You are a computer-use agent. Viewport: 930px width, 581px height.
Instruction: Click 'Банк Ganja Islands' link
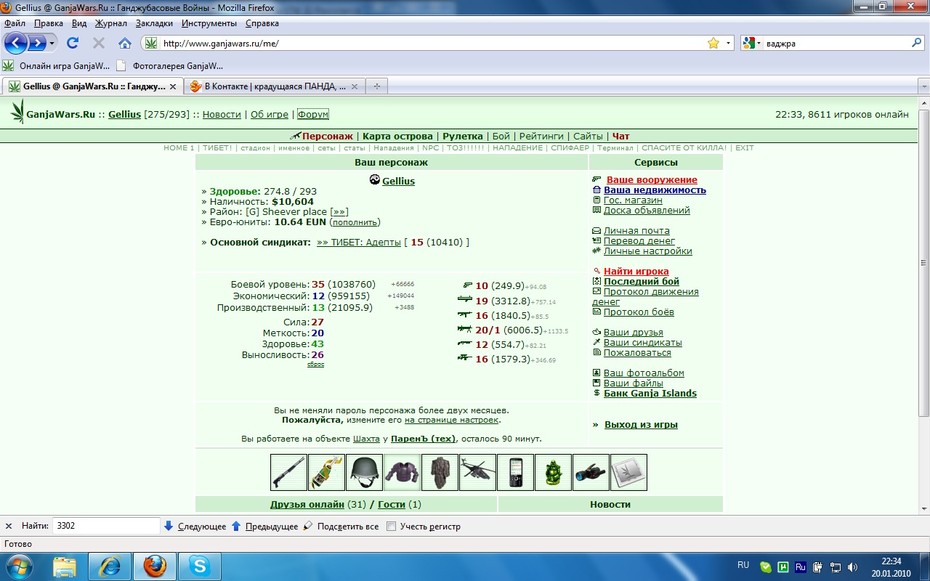coord(649,393)
